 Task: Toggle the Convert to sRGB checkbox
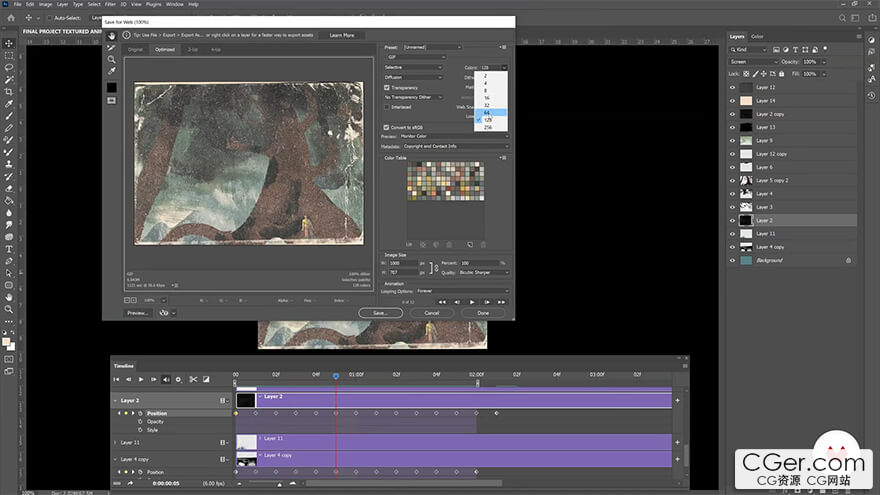coord(386,127)
